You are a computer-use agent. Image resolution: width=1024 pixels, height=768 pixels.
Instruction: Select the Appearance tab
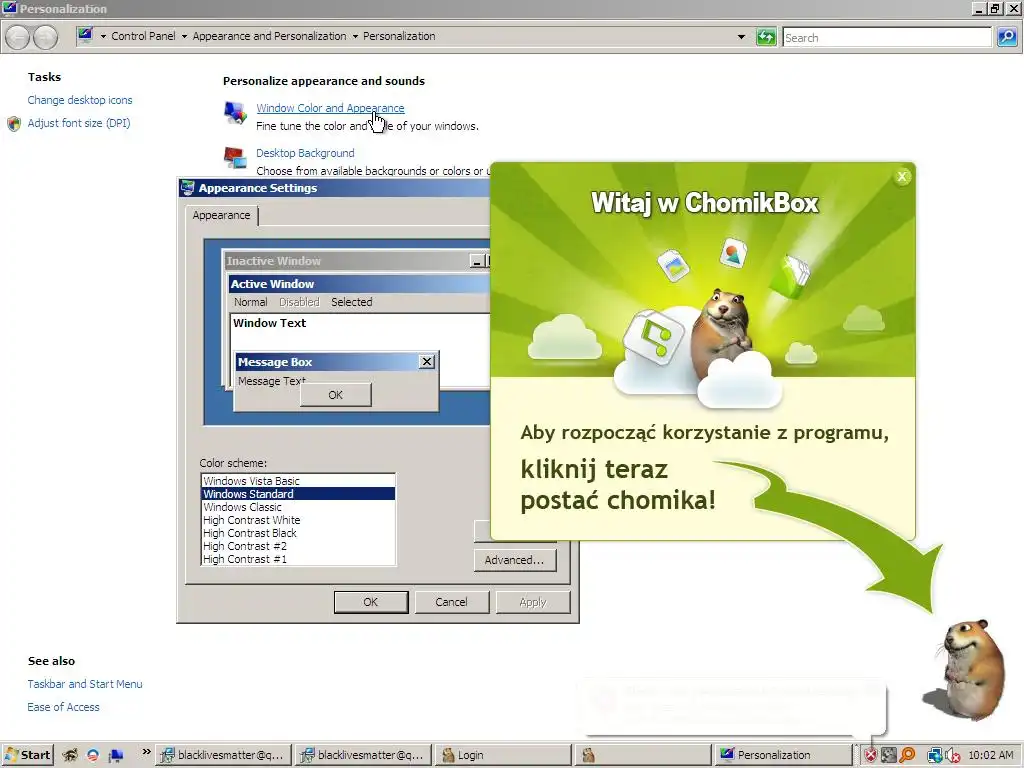coord(221,215)
